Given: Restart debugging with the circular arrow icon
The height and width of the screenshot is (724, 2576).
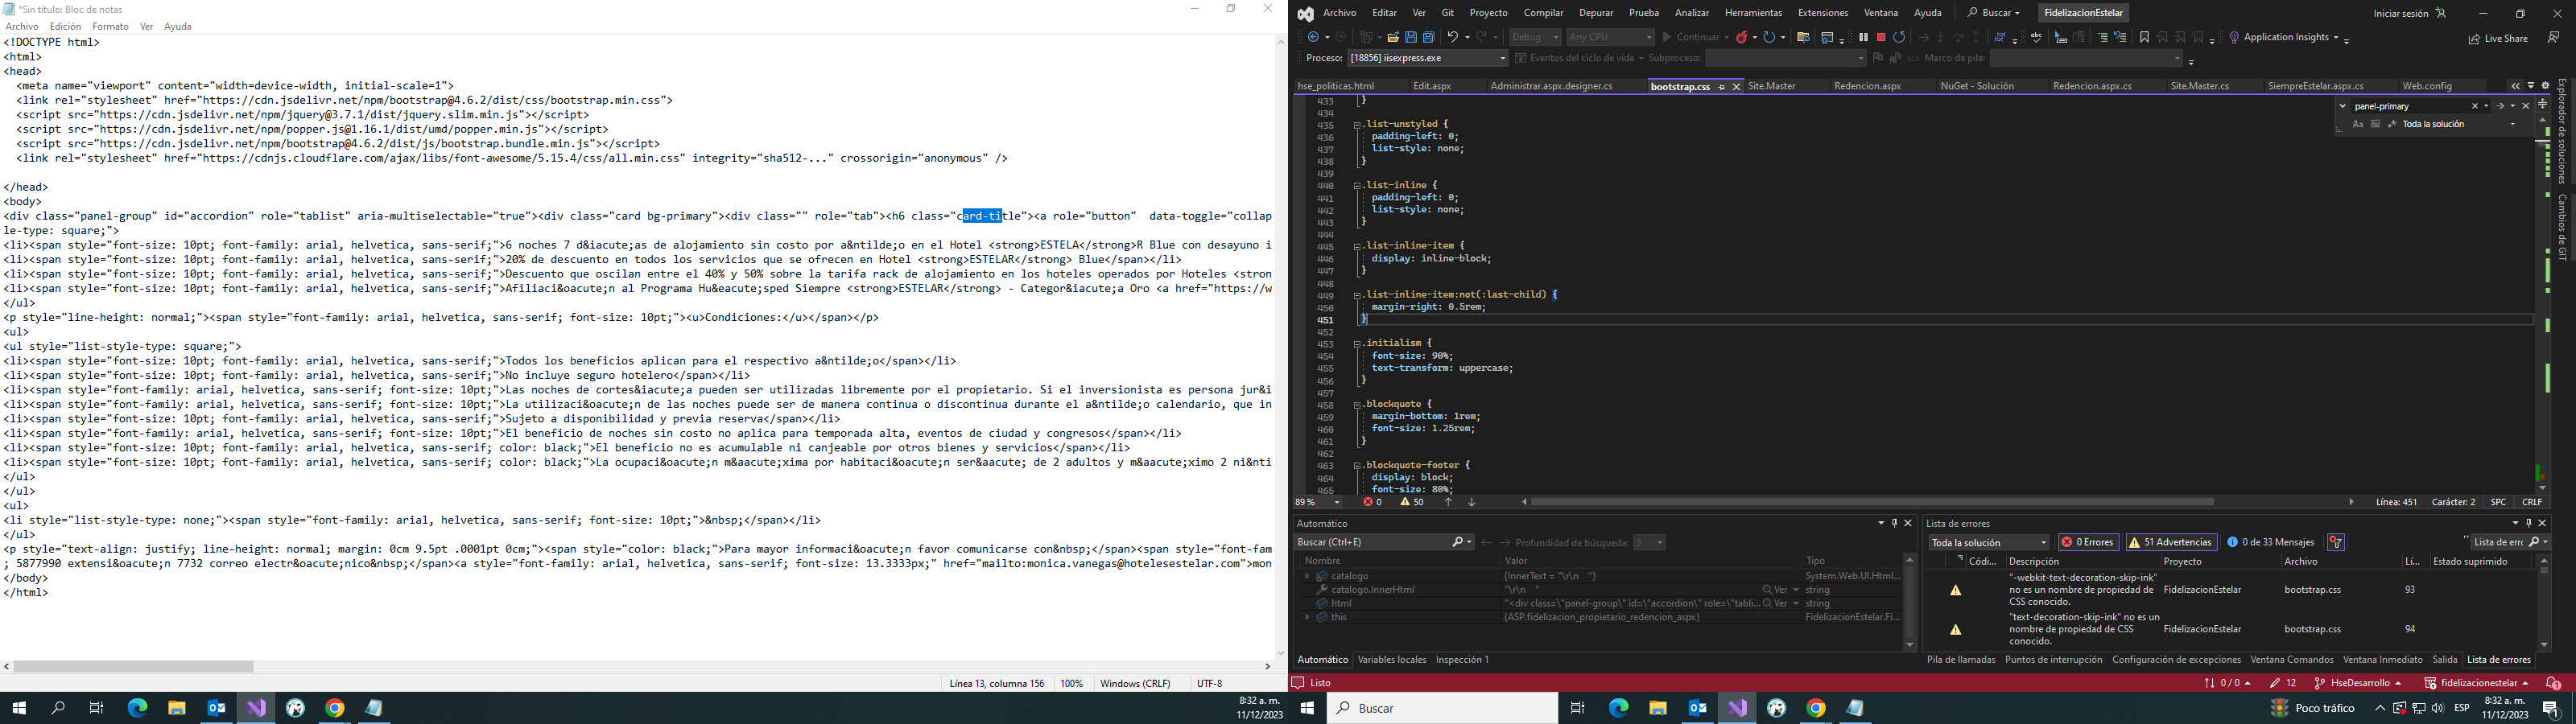Looking at the screenshot, I should pyautogui.click(x=1899, y=37).
